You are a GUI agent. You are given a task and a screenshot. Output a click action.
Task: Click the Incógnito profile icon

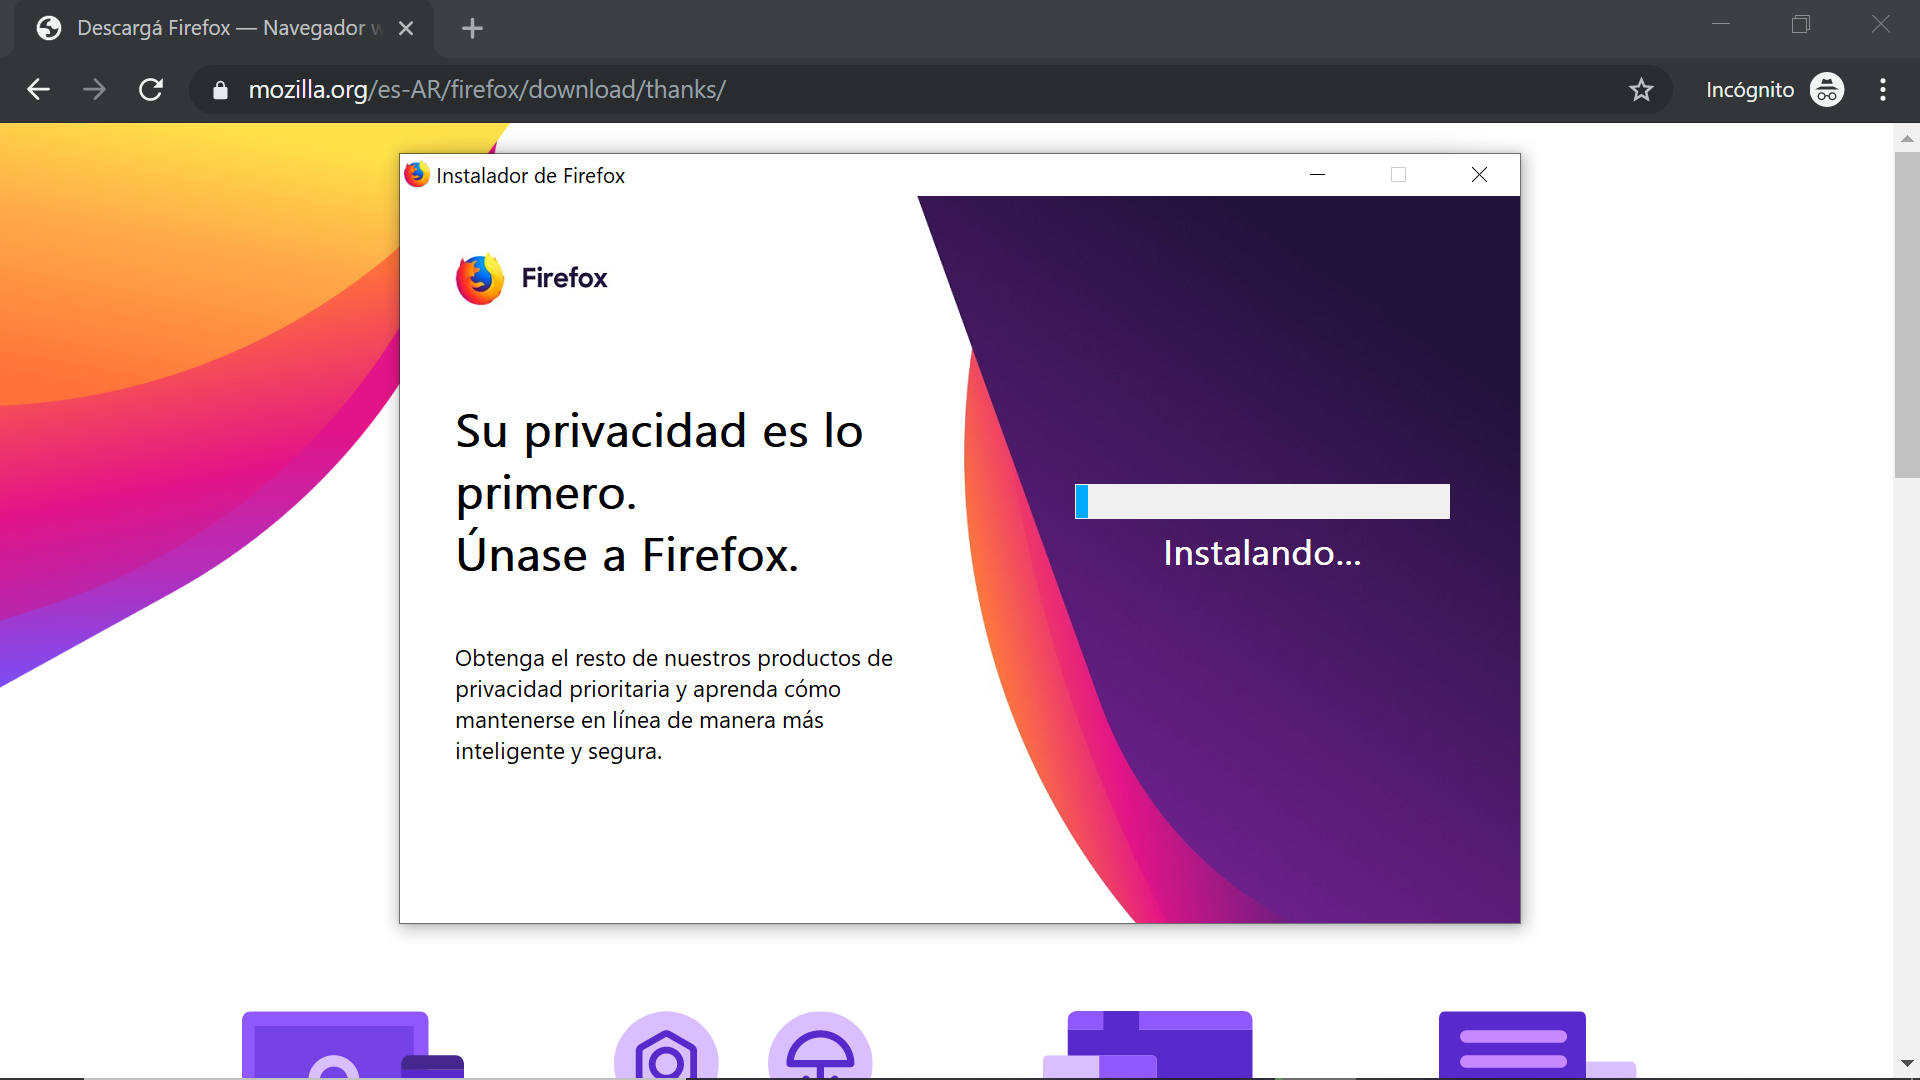(x=1826, y=90)
